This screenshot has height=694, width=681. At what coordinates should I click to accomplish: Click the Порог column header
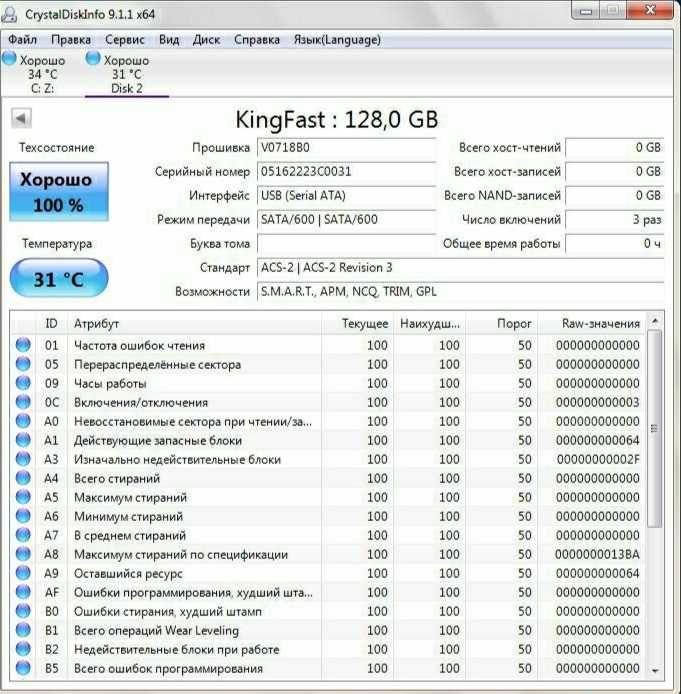pos(501,324)
